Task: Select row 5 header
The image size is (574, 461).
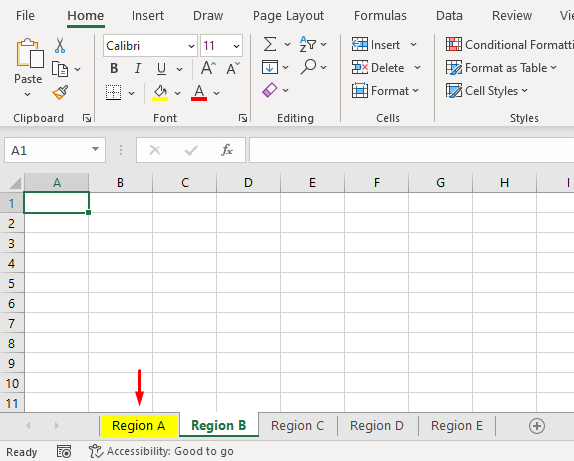Action: (12, 283)
